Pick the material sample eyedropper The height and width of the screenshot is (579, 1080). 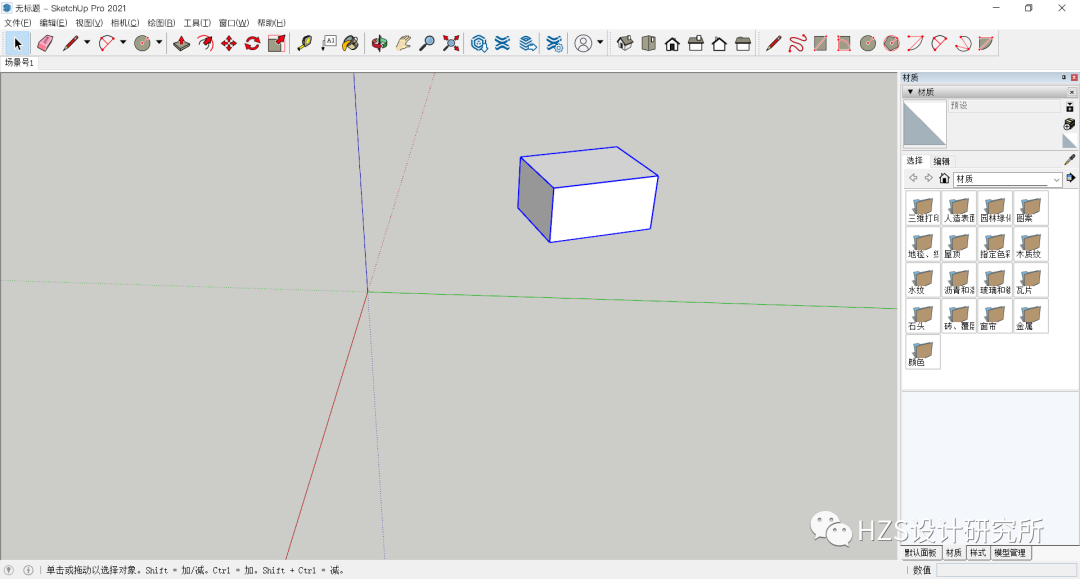point(1067,159)
